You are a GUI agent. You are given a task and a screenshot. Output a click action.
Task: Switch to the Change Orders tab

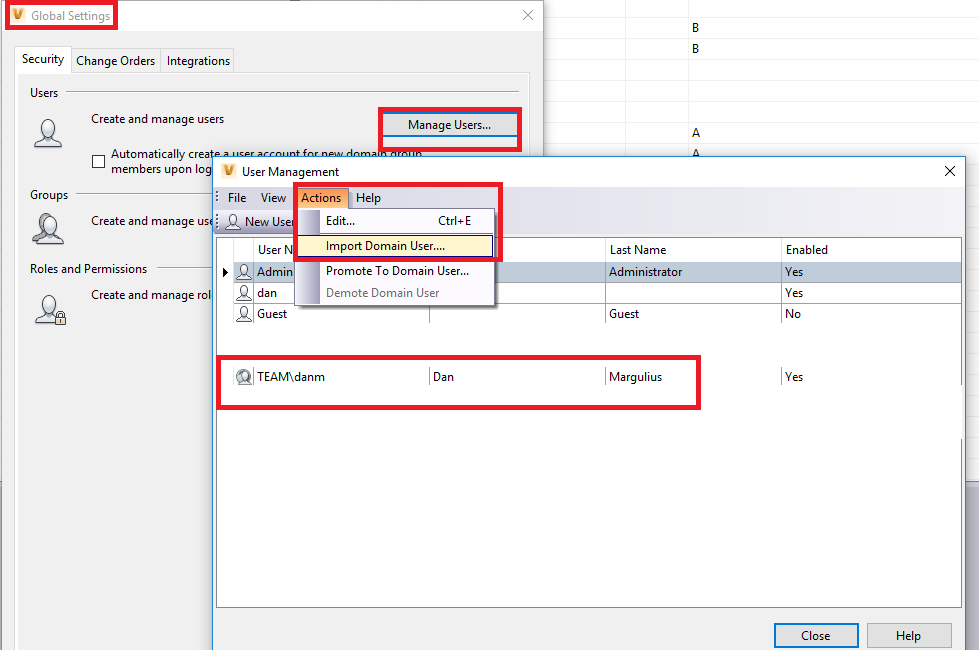116,61
